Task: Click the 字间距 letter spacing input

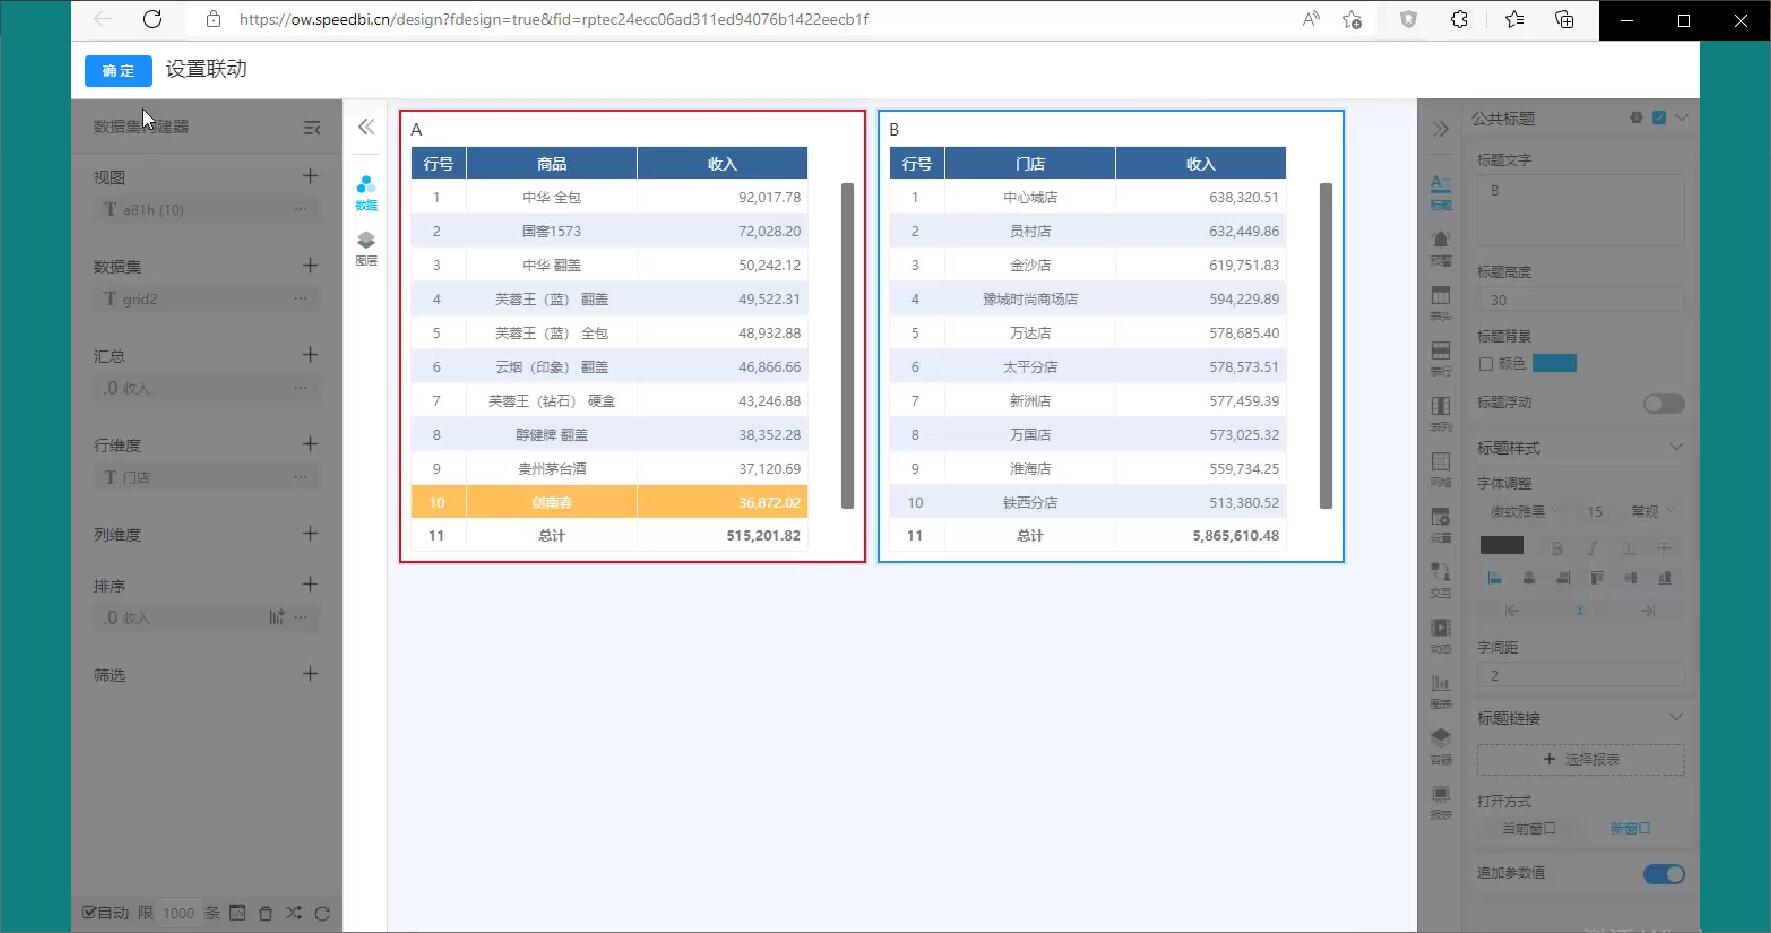Action: click(1580, 675)
